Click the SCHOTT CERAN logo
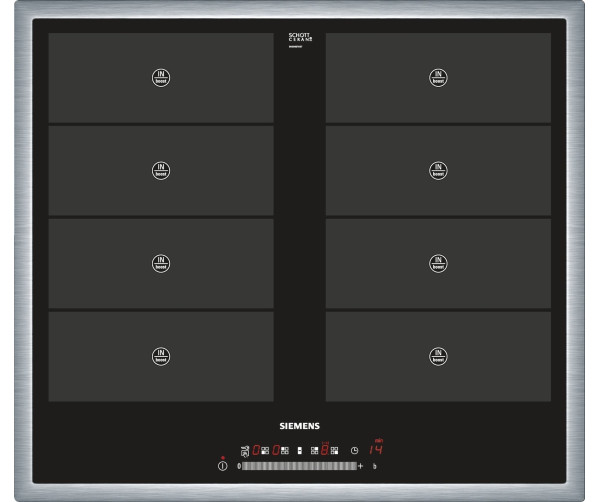598x502 pixels. 300,37
